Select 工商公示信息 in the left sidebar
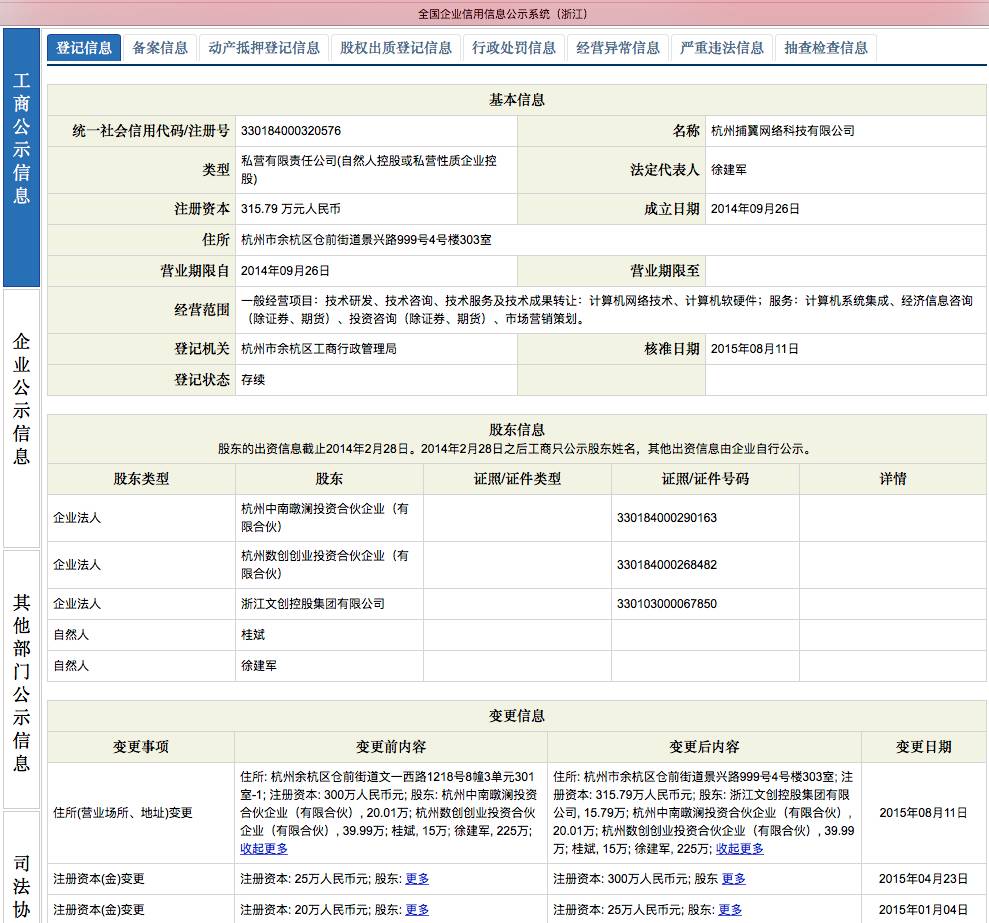The height and width of the screenshot is (923, 989). tap(21, 158)
